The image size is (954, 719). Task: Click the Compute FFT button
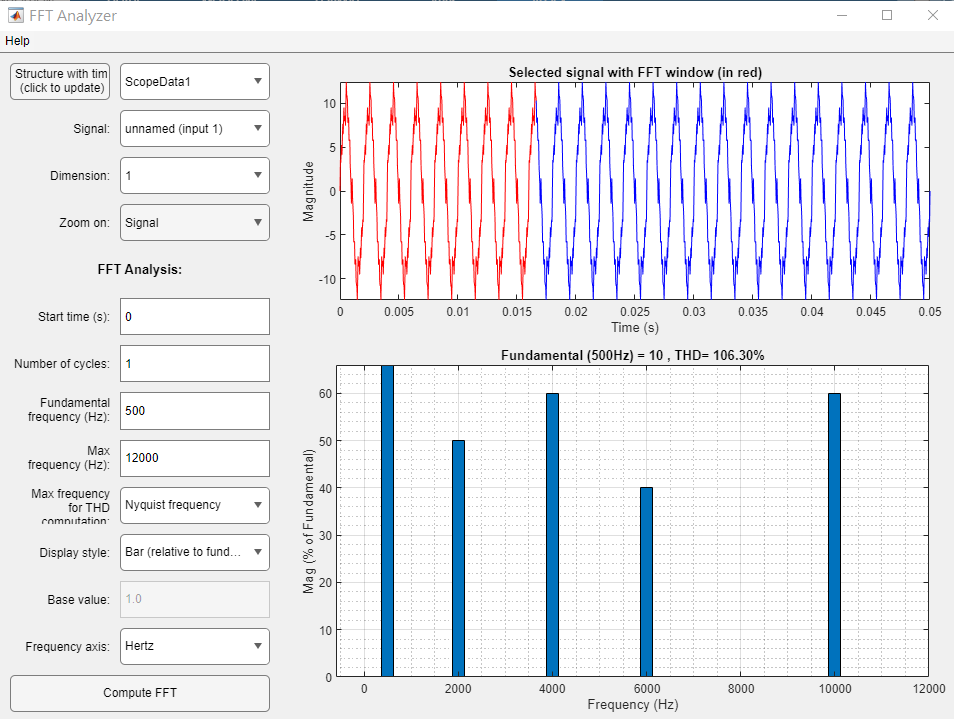click(x=140, y=693)
